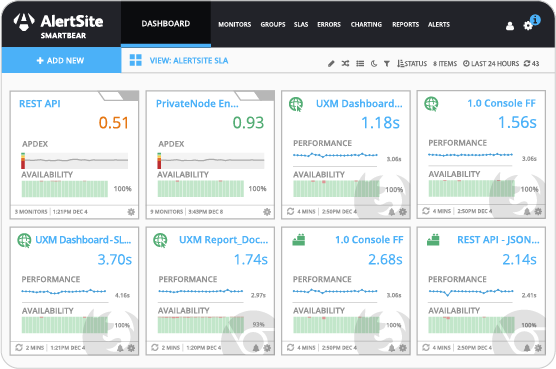
Task: Click bell on UXM Report_Doc tile
Action: pos(256,348)
